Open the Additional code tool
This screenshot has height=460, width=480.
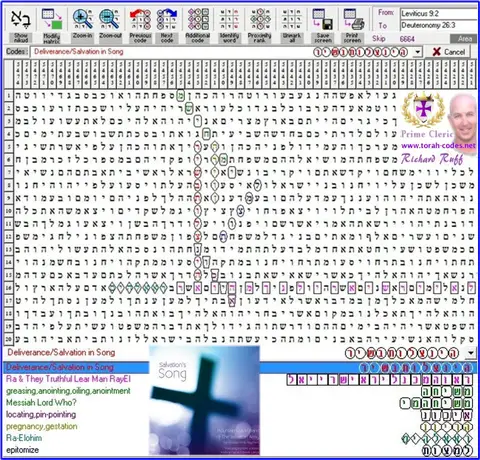pyautogui.click(x=198, y=19)
